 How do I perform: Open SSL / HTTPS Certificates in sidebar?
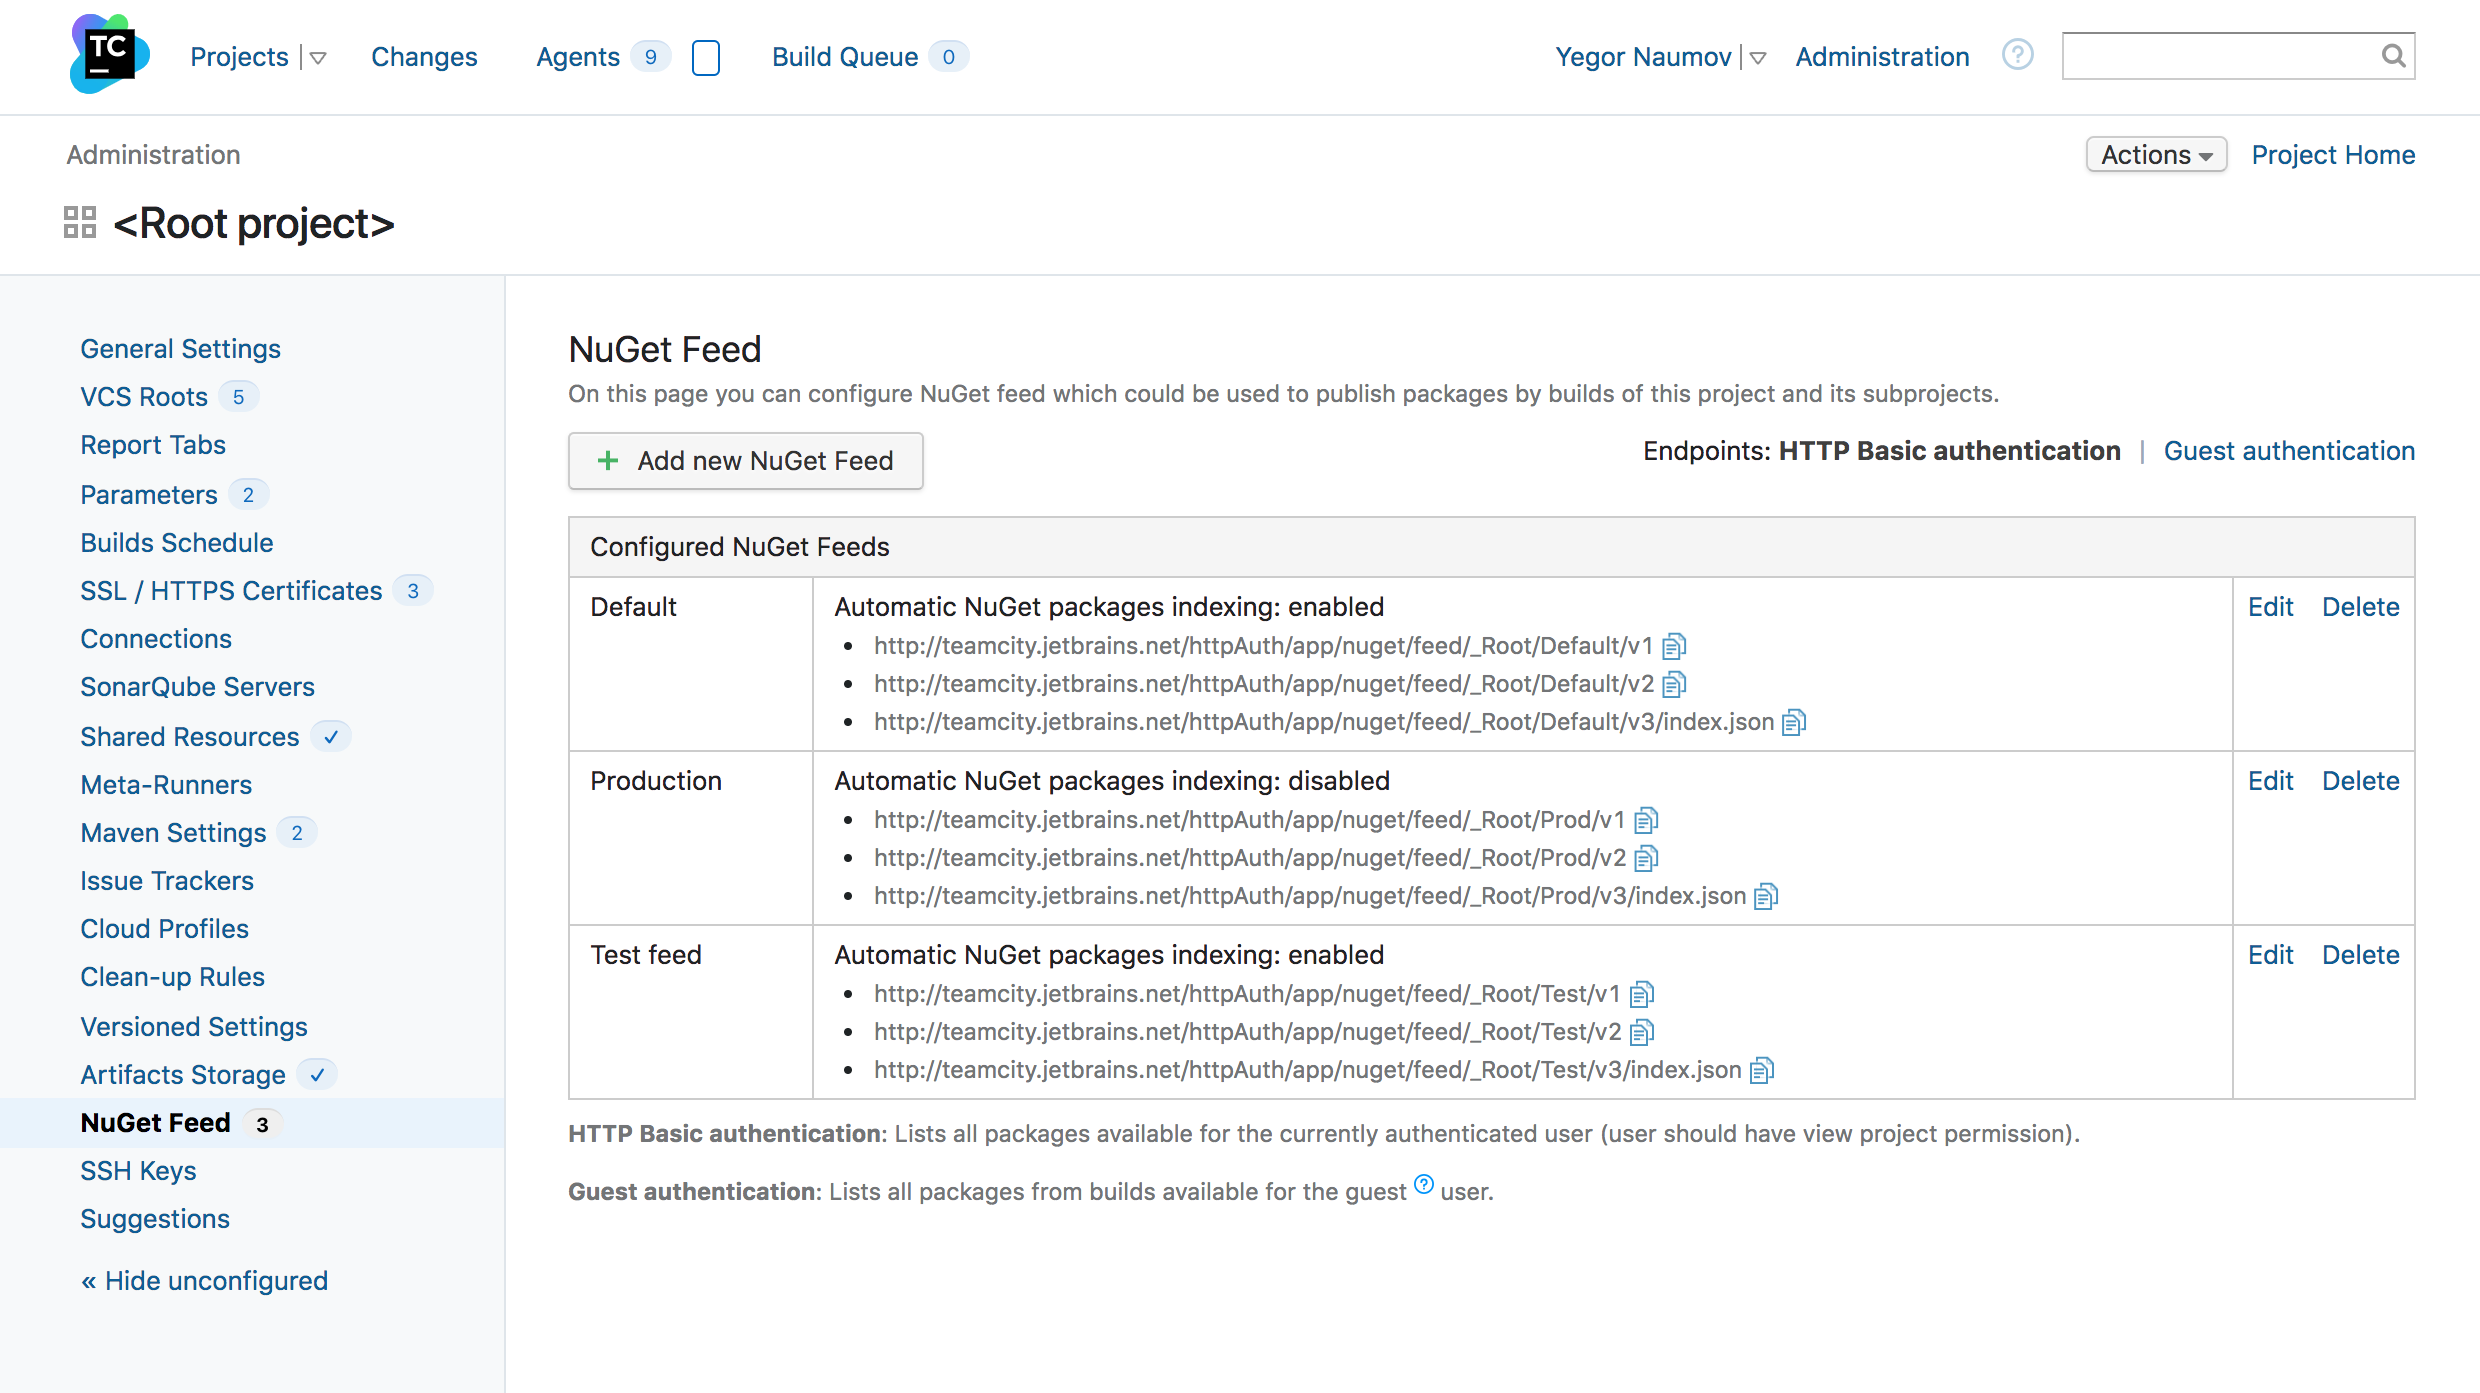(231, 591)
